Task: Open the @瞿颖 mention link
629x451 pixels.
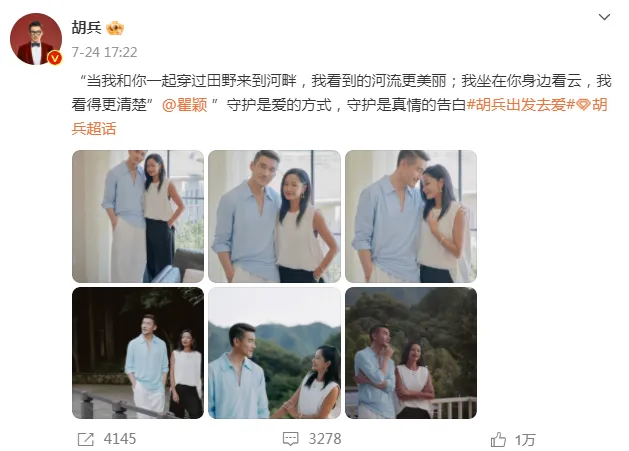Action: point(185,105)
